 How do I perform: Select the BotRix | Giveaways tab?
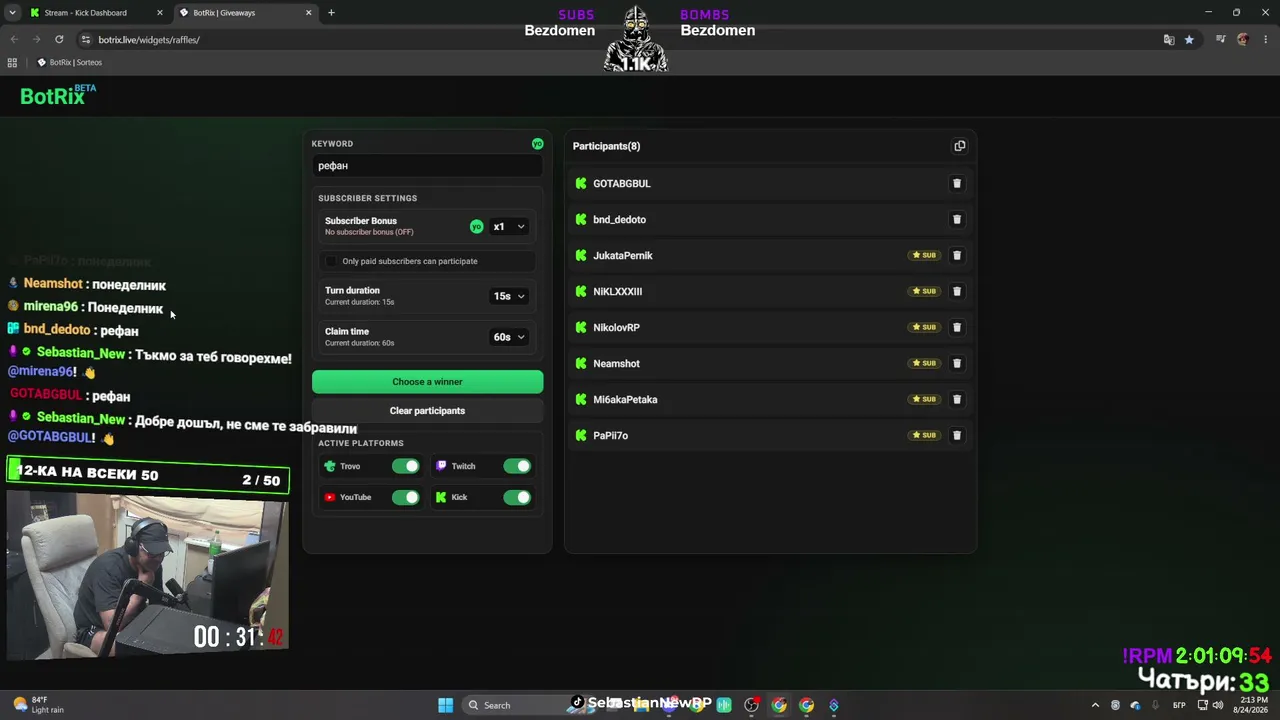(245, 13)
